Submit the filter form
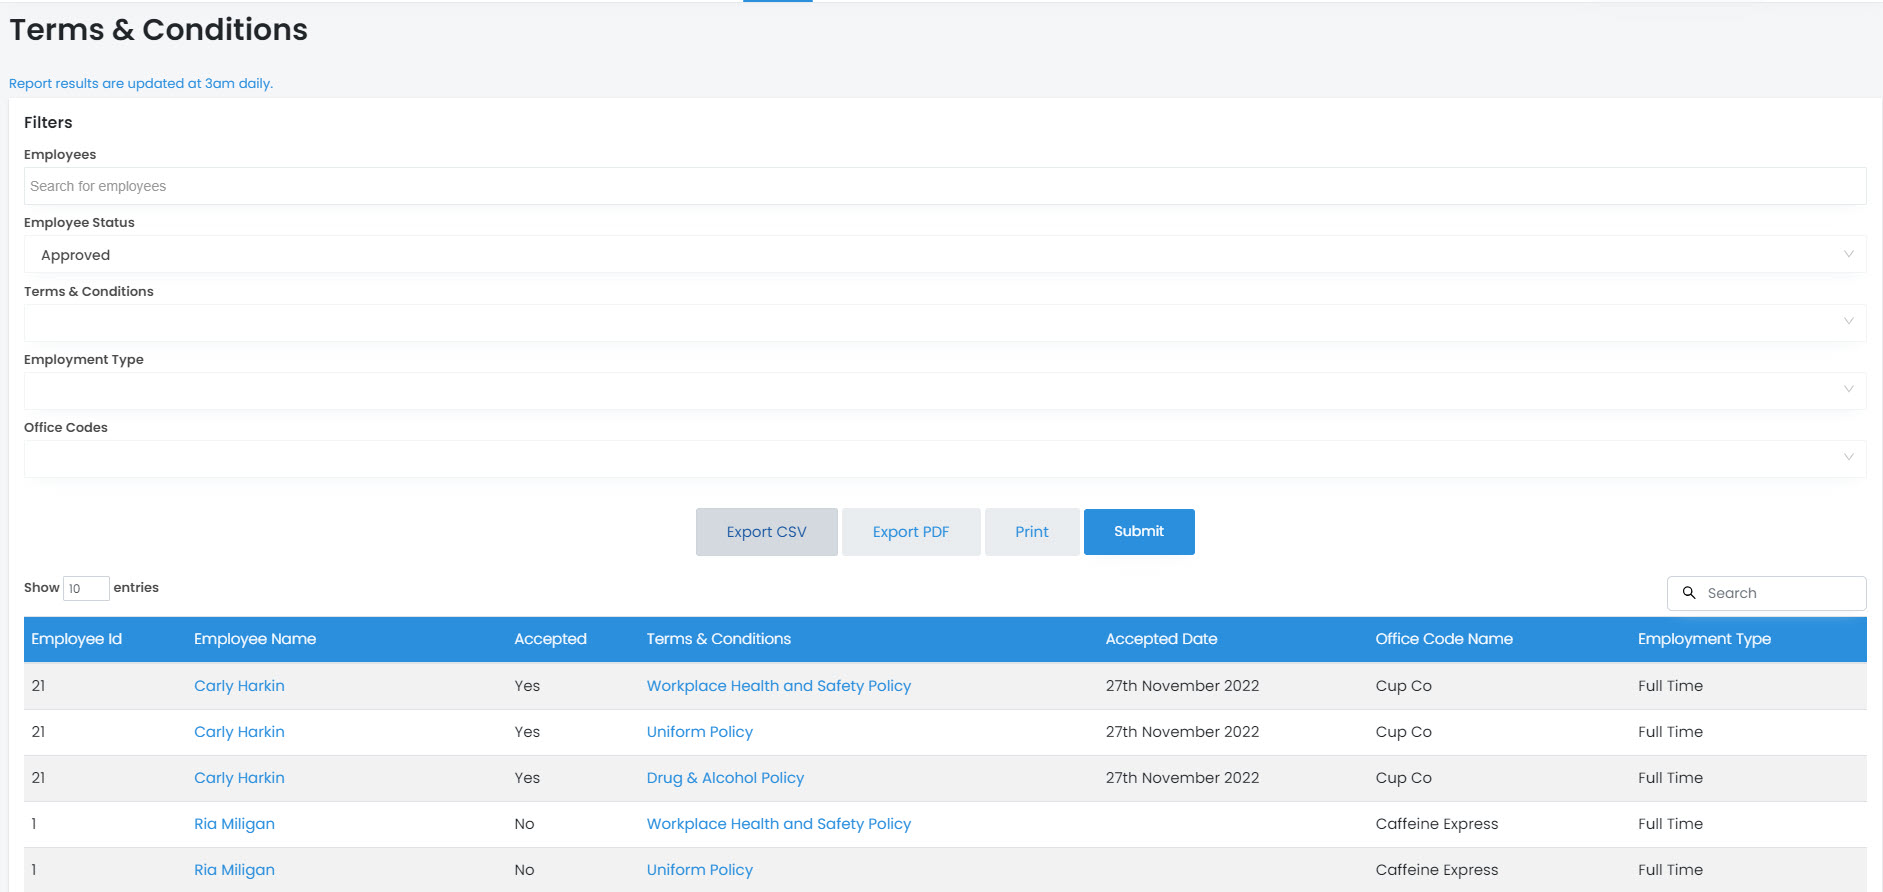The width and height of the screenshot is (1883, 892). click(1138, 532)
